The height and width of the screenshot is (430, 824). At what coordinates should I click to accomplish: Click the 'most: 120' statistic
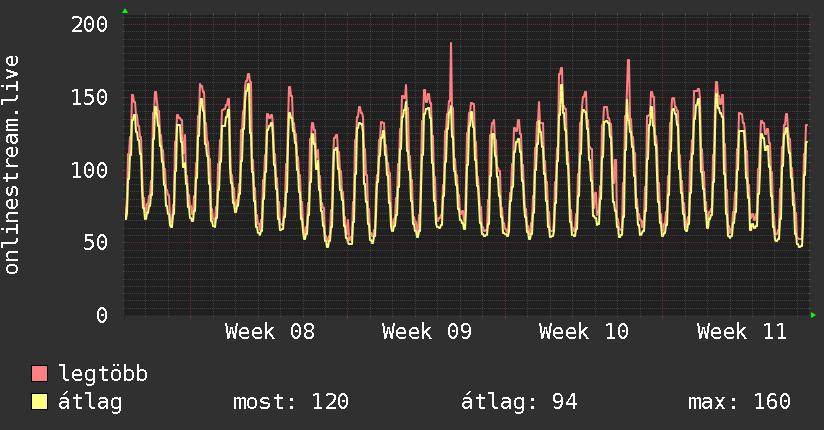(290, 402)
